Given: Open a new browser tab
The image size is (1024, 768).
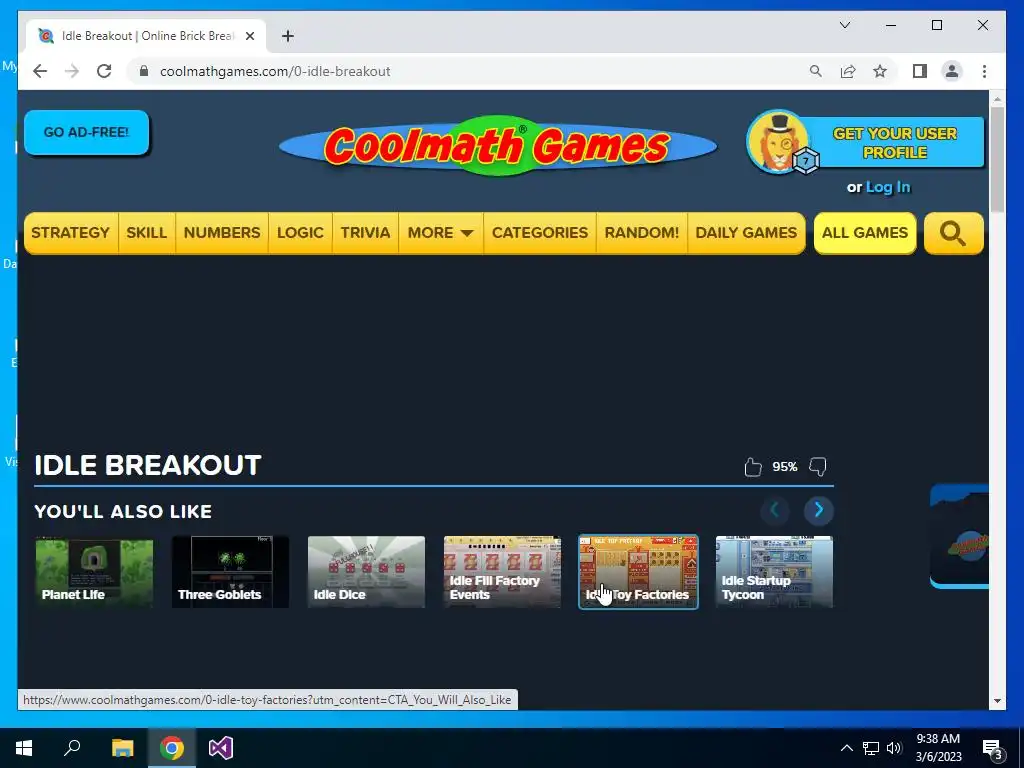Looking at the screenshot, I should (x=288, y=36).
